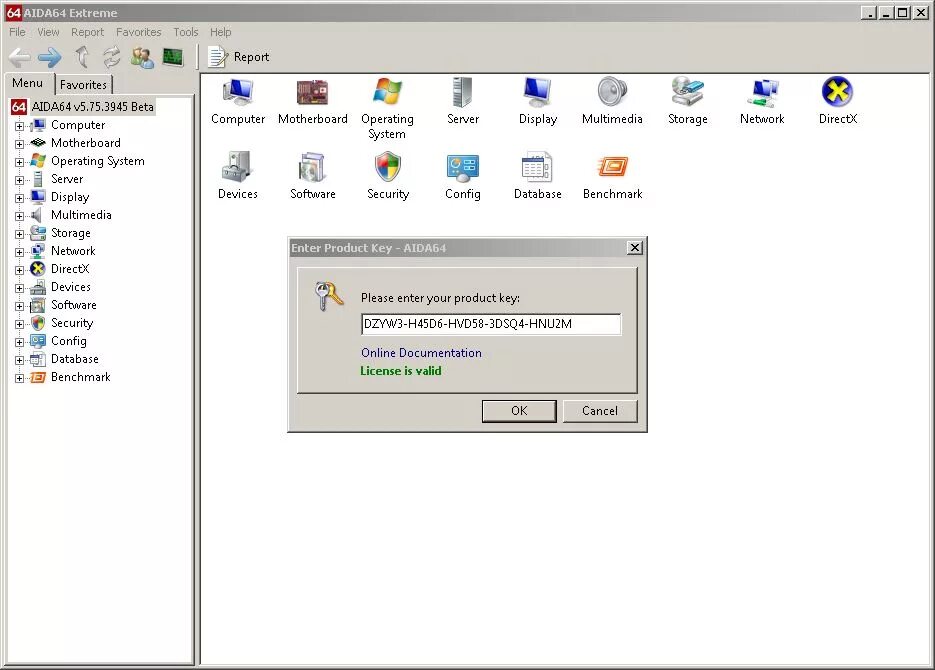Viewport: 935px width, 670px height.
Task: Expand the Network tree node
Action: tap(20, 252)
